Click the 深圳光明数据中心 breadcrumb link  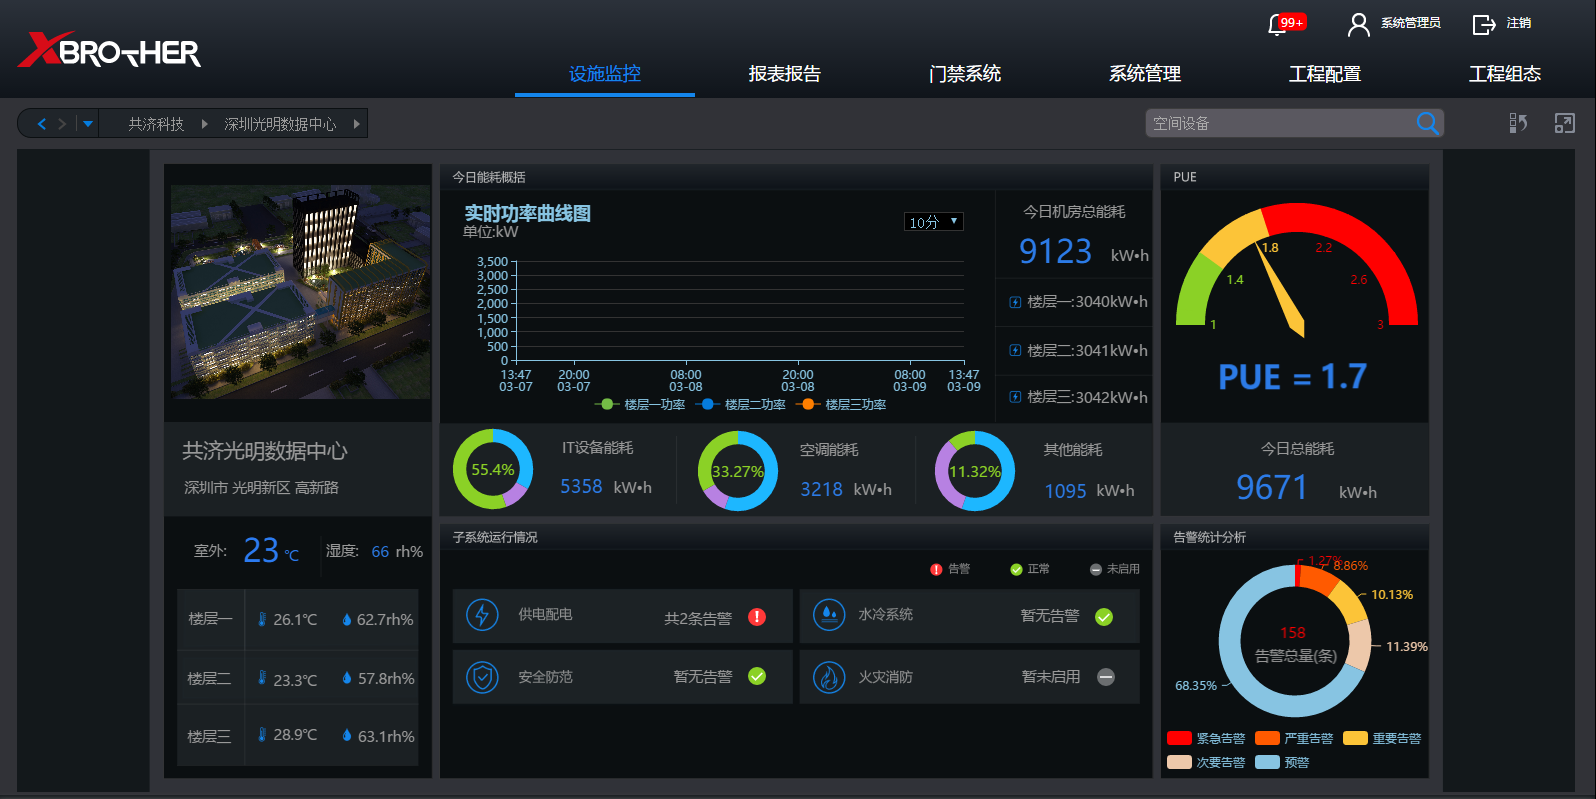(280, 124)
